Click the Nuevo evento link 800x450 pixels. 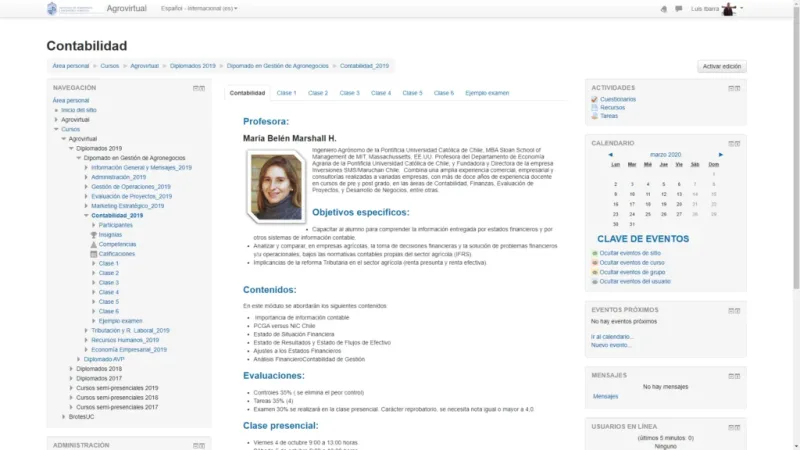611,345
